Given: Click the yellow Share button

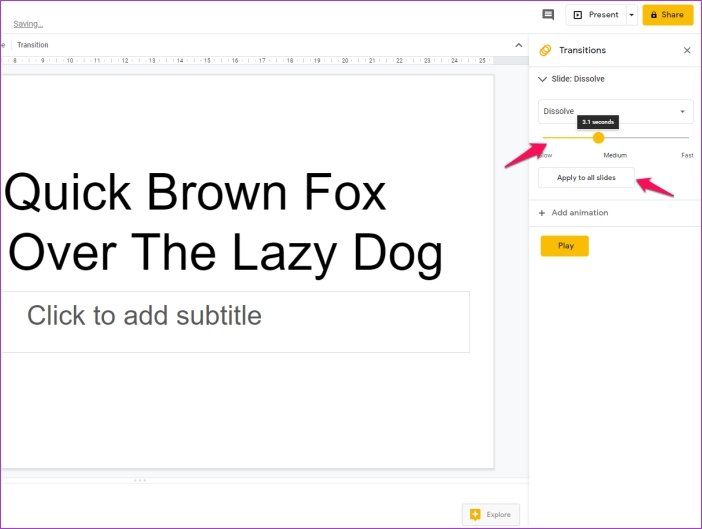Looking at the screenshot, I should point(668,15).
